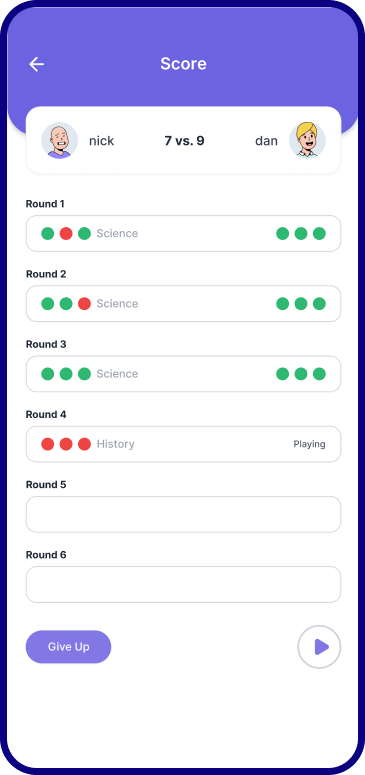Go back using the left arrow icon
This screenshot has height=775, width=365.
coord(37,64)
